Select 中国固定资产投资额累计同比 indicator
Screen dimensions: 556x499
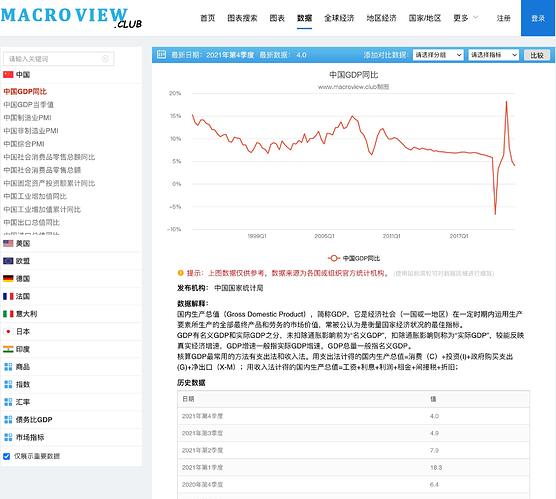(49, 183)
